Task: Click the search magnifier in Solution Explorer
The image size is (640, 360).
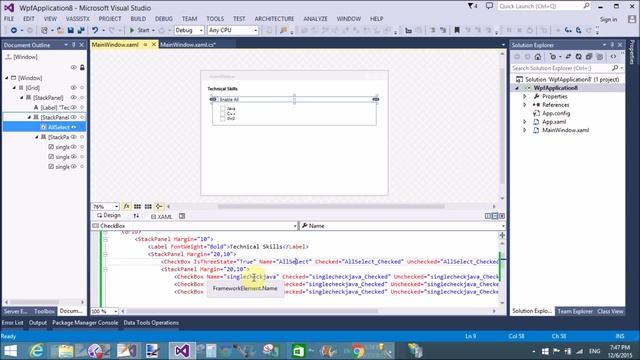Action: click(615, 68)
